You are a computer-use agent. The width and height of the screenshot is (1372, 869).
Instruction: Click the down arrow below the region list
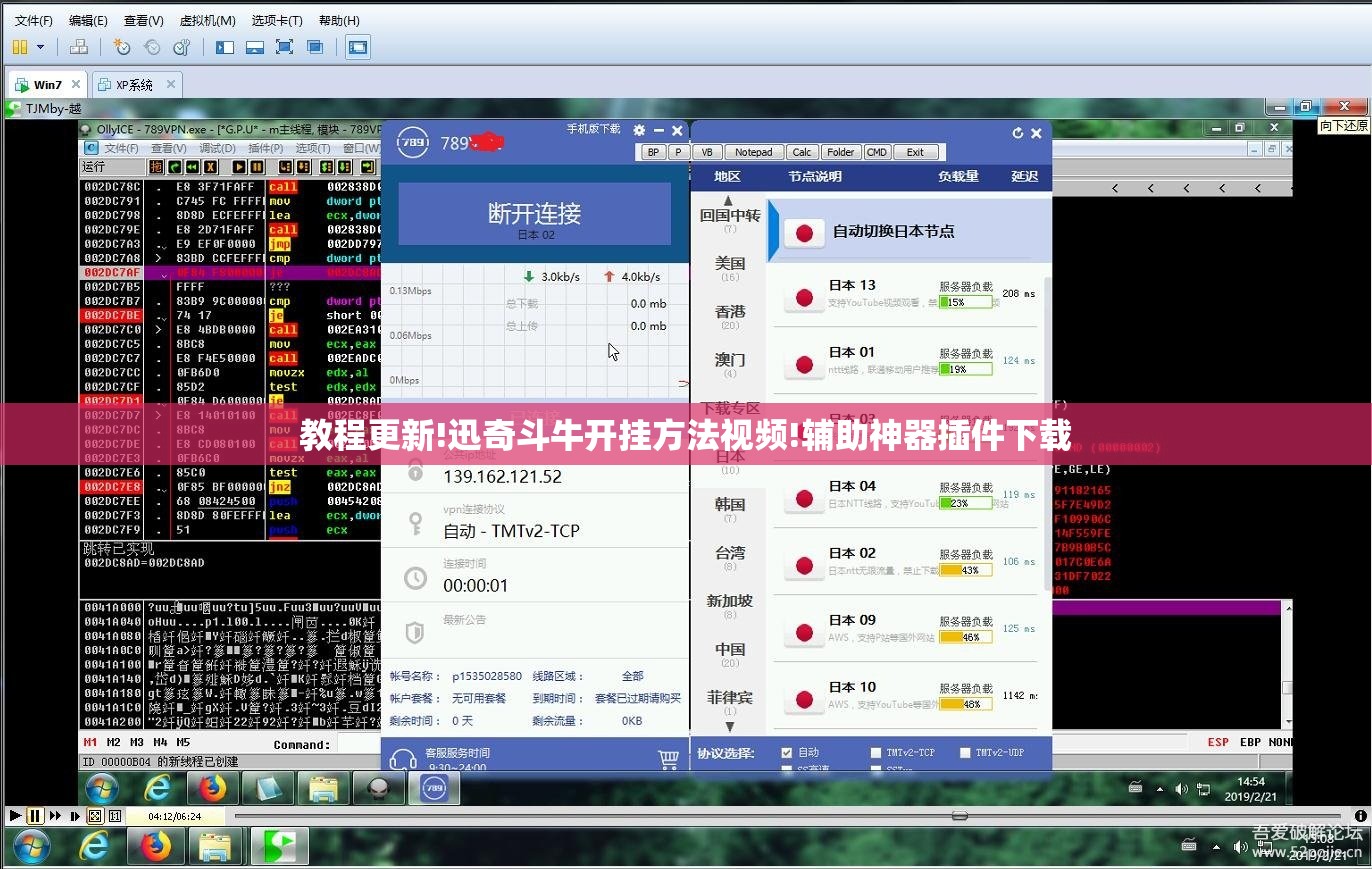(729, 727)
